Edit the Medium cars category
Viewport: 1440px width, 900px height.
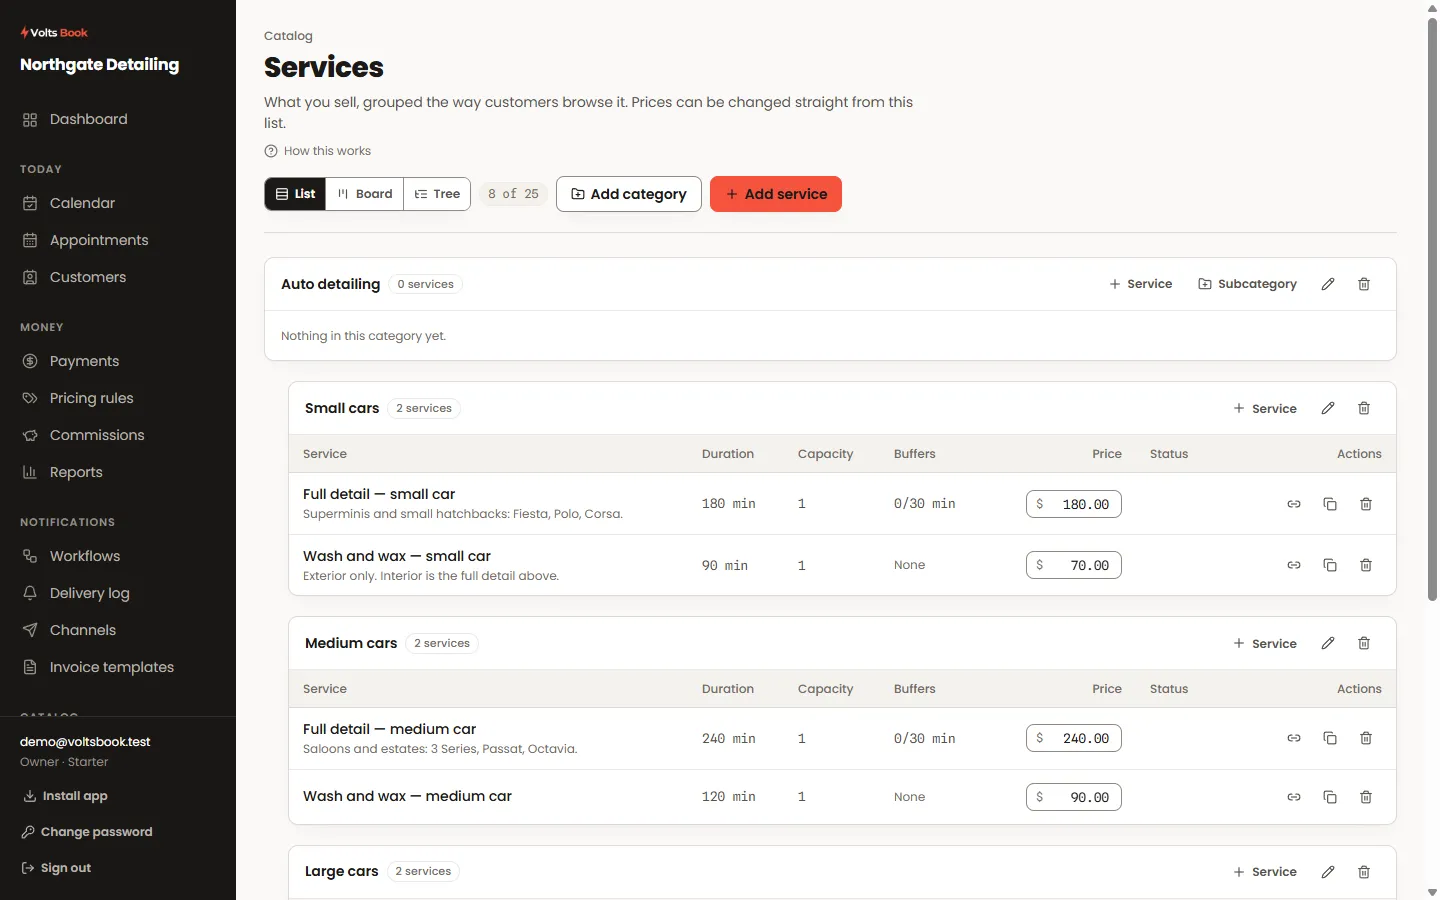click(1328, 643)
